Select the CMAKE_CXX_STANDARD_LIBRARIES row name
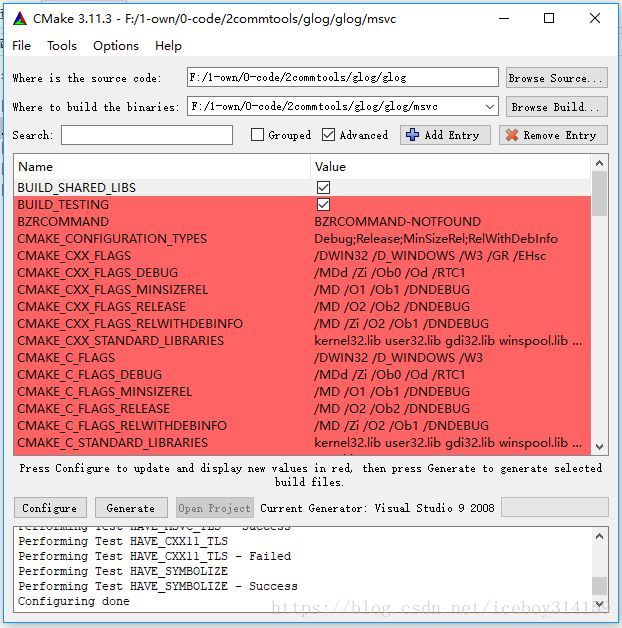The width and height of the screenshot is (622, 628). point(121,340)
